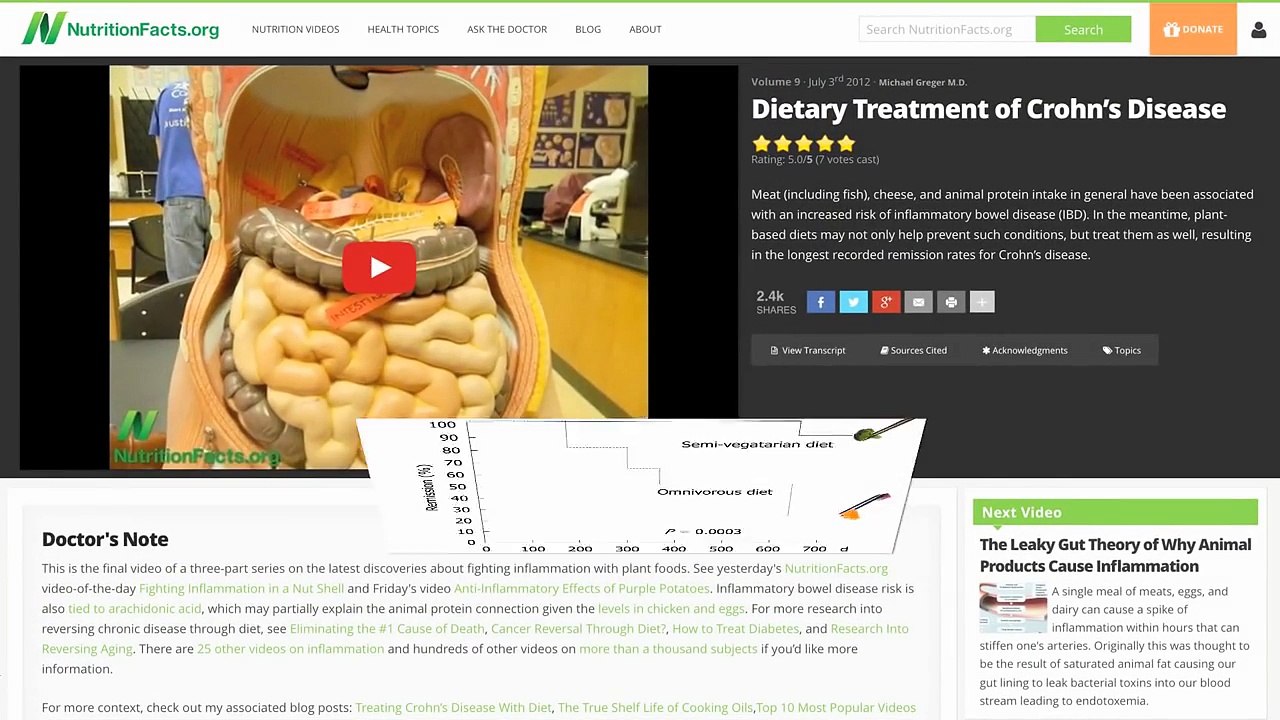This screenshot has width=1280, height=720.
Task: Click the printer icon
Action: click(951, 302)
